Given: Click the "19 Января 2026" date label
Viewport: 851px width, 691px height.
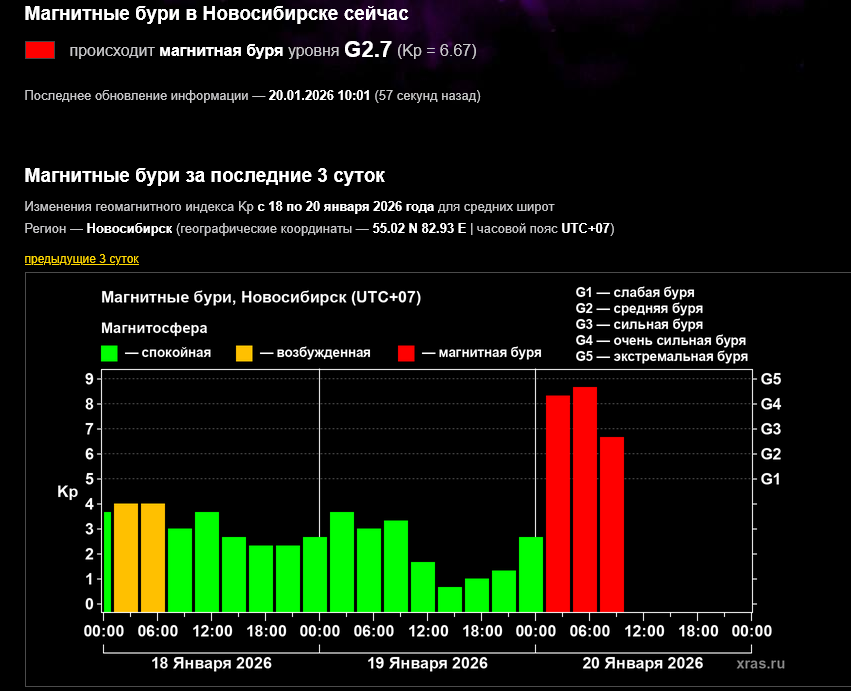Looking at the screenshot, I should click(x=427, y=663).
